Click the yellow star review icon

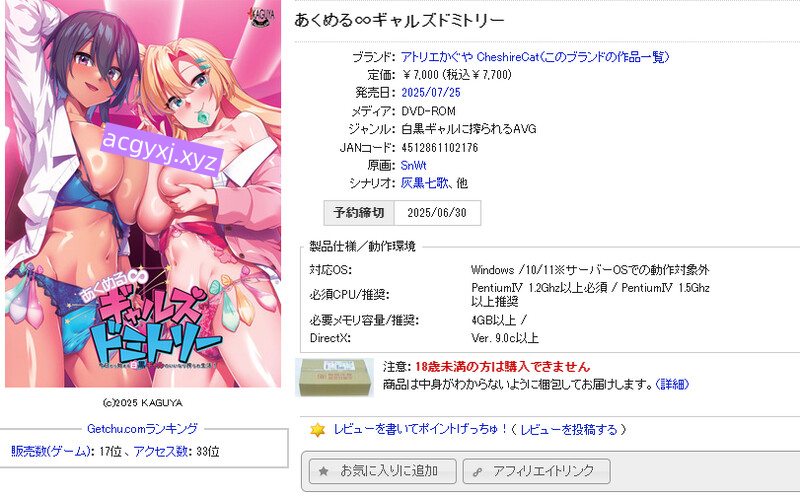[317, 430]
